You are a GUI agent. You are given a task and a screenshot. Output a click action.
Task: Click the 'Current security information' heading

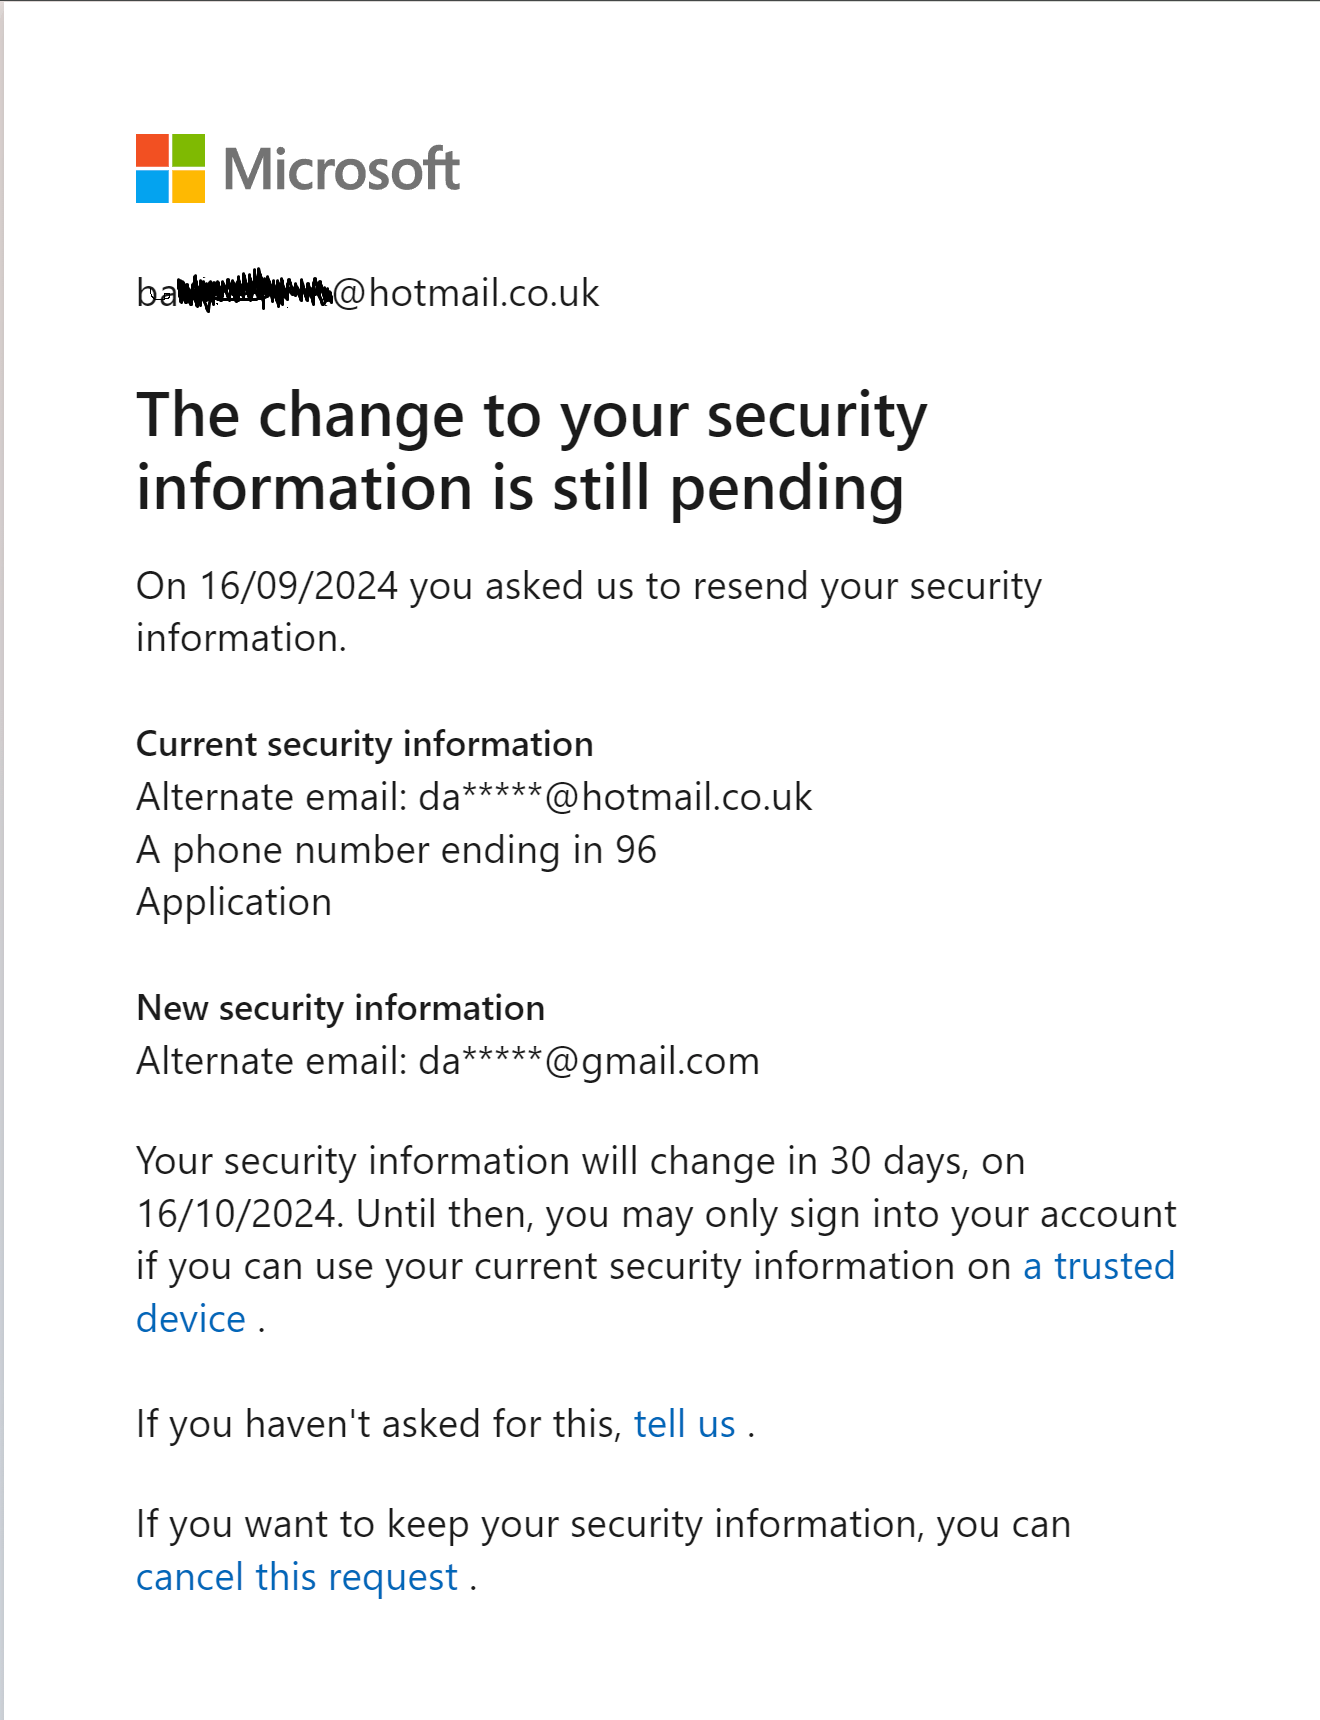point(364,744)
